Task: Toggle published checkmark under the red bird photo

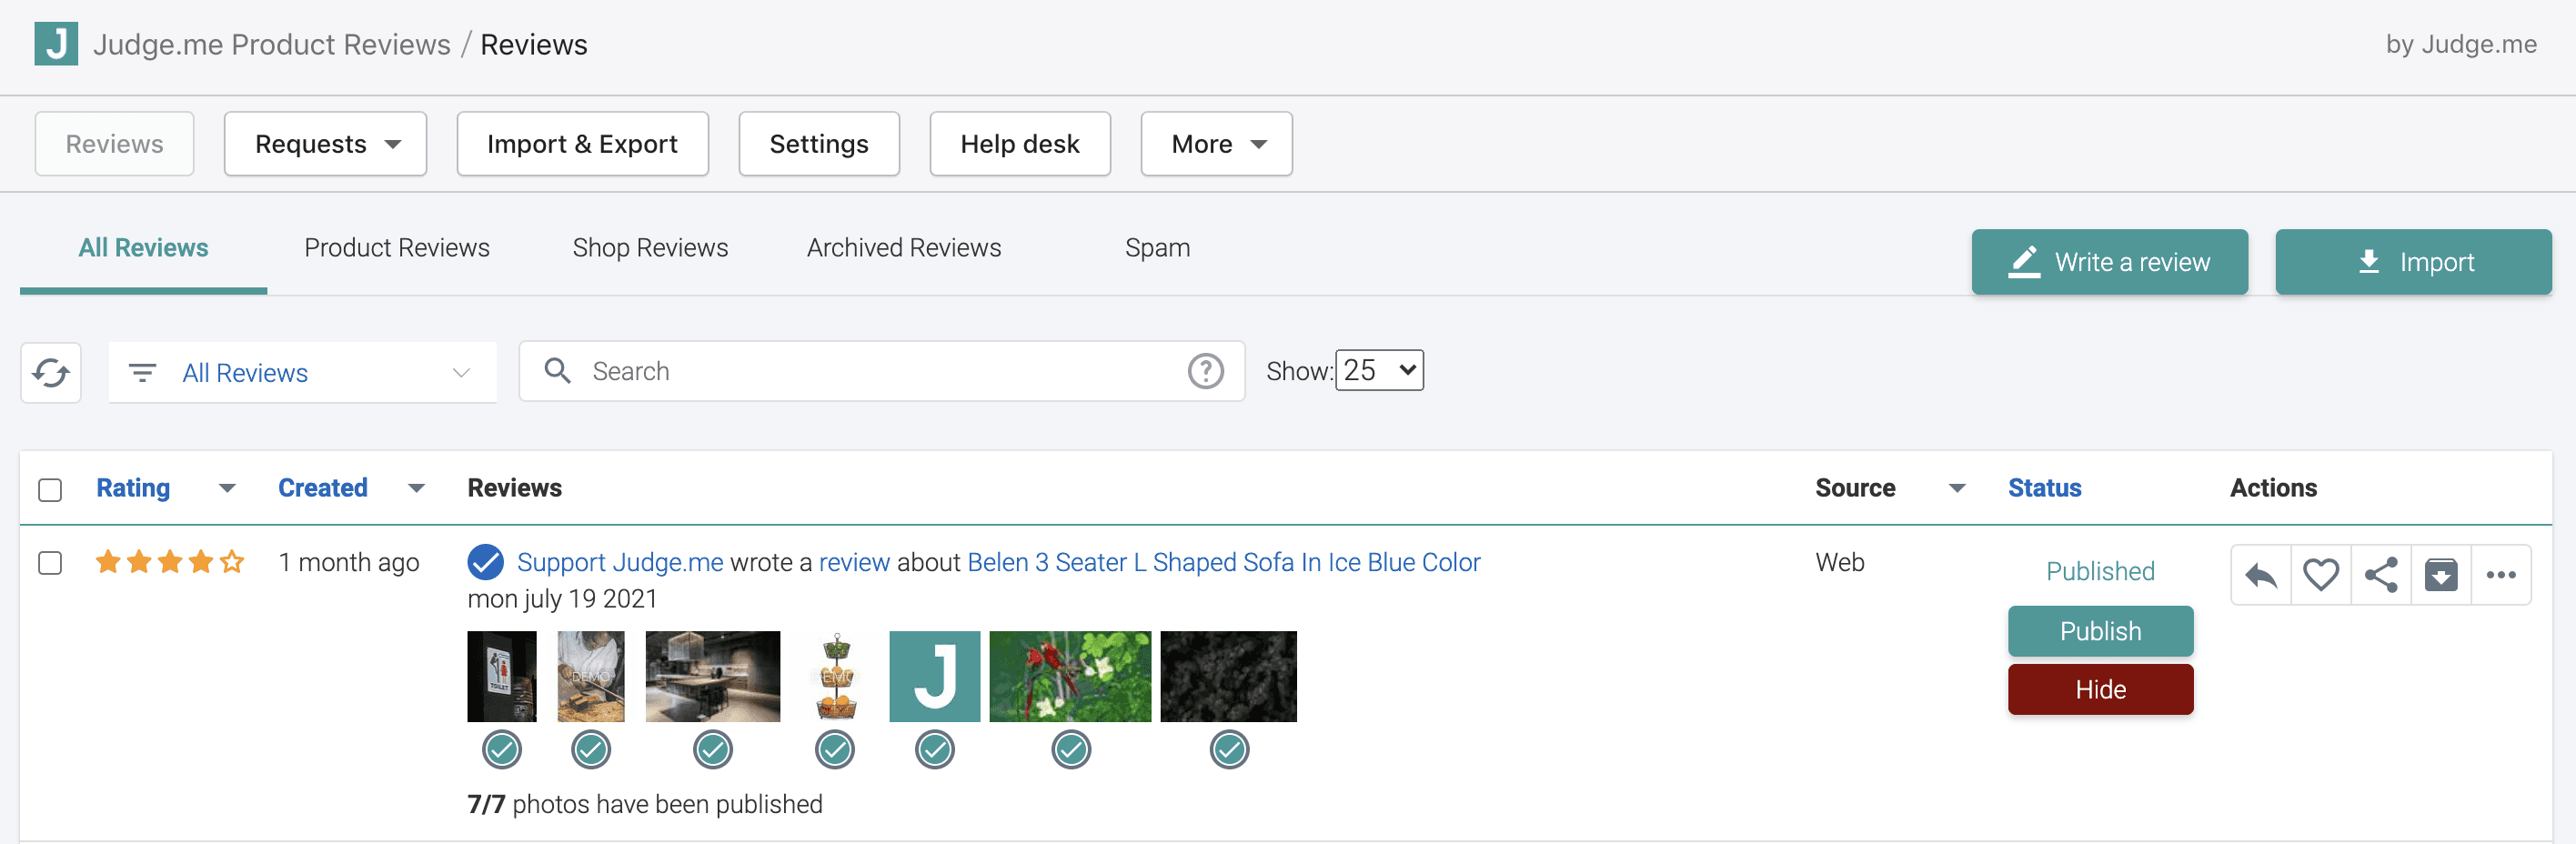Action: pyautogui.click(x=1070, y=750)
